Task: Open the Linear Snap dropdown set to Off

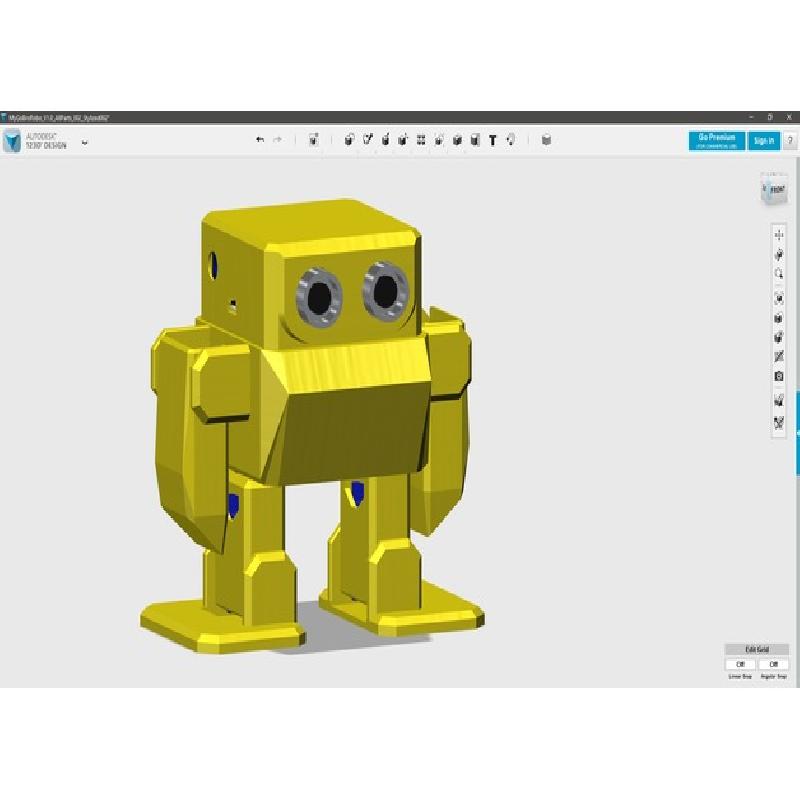Action: point(740,664)
